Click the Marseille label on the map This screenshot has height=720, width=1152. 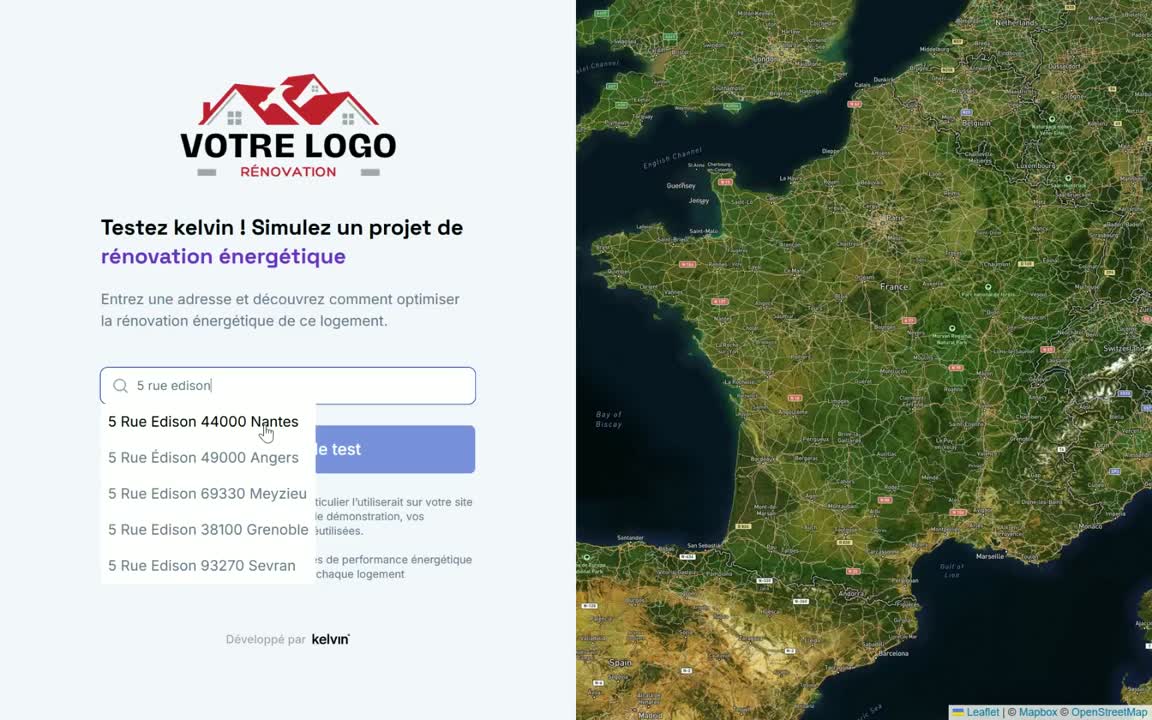[990, 556]
